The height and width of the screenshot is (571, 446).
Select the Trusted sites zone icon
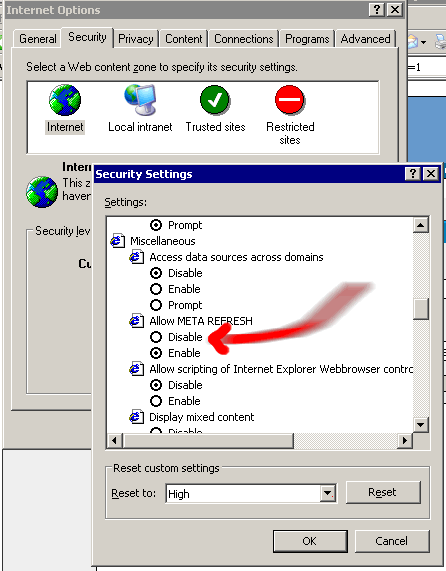point(215,100)
